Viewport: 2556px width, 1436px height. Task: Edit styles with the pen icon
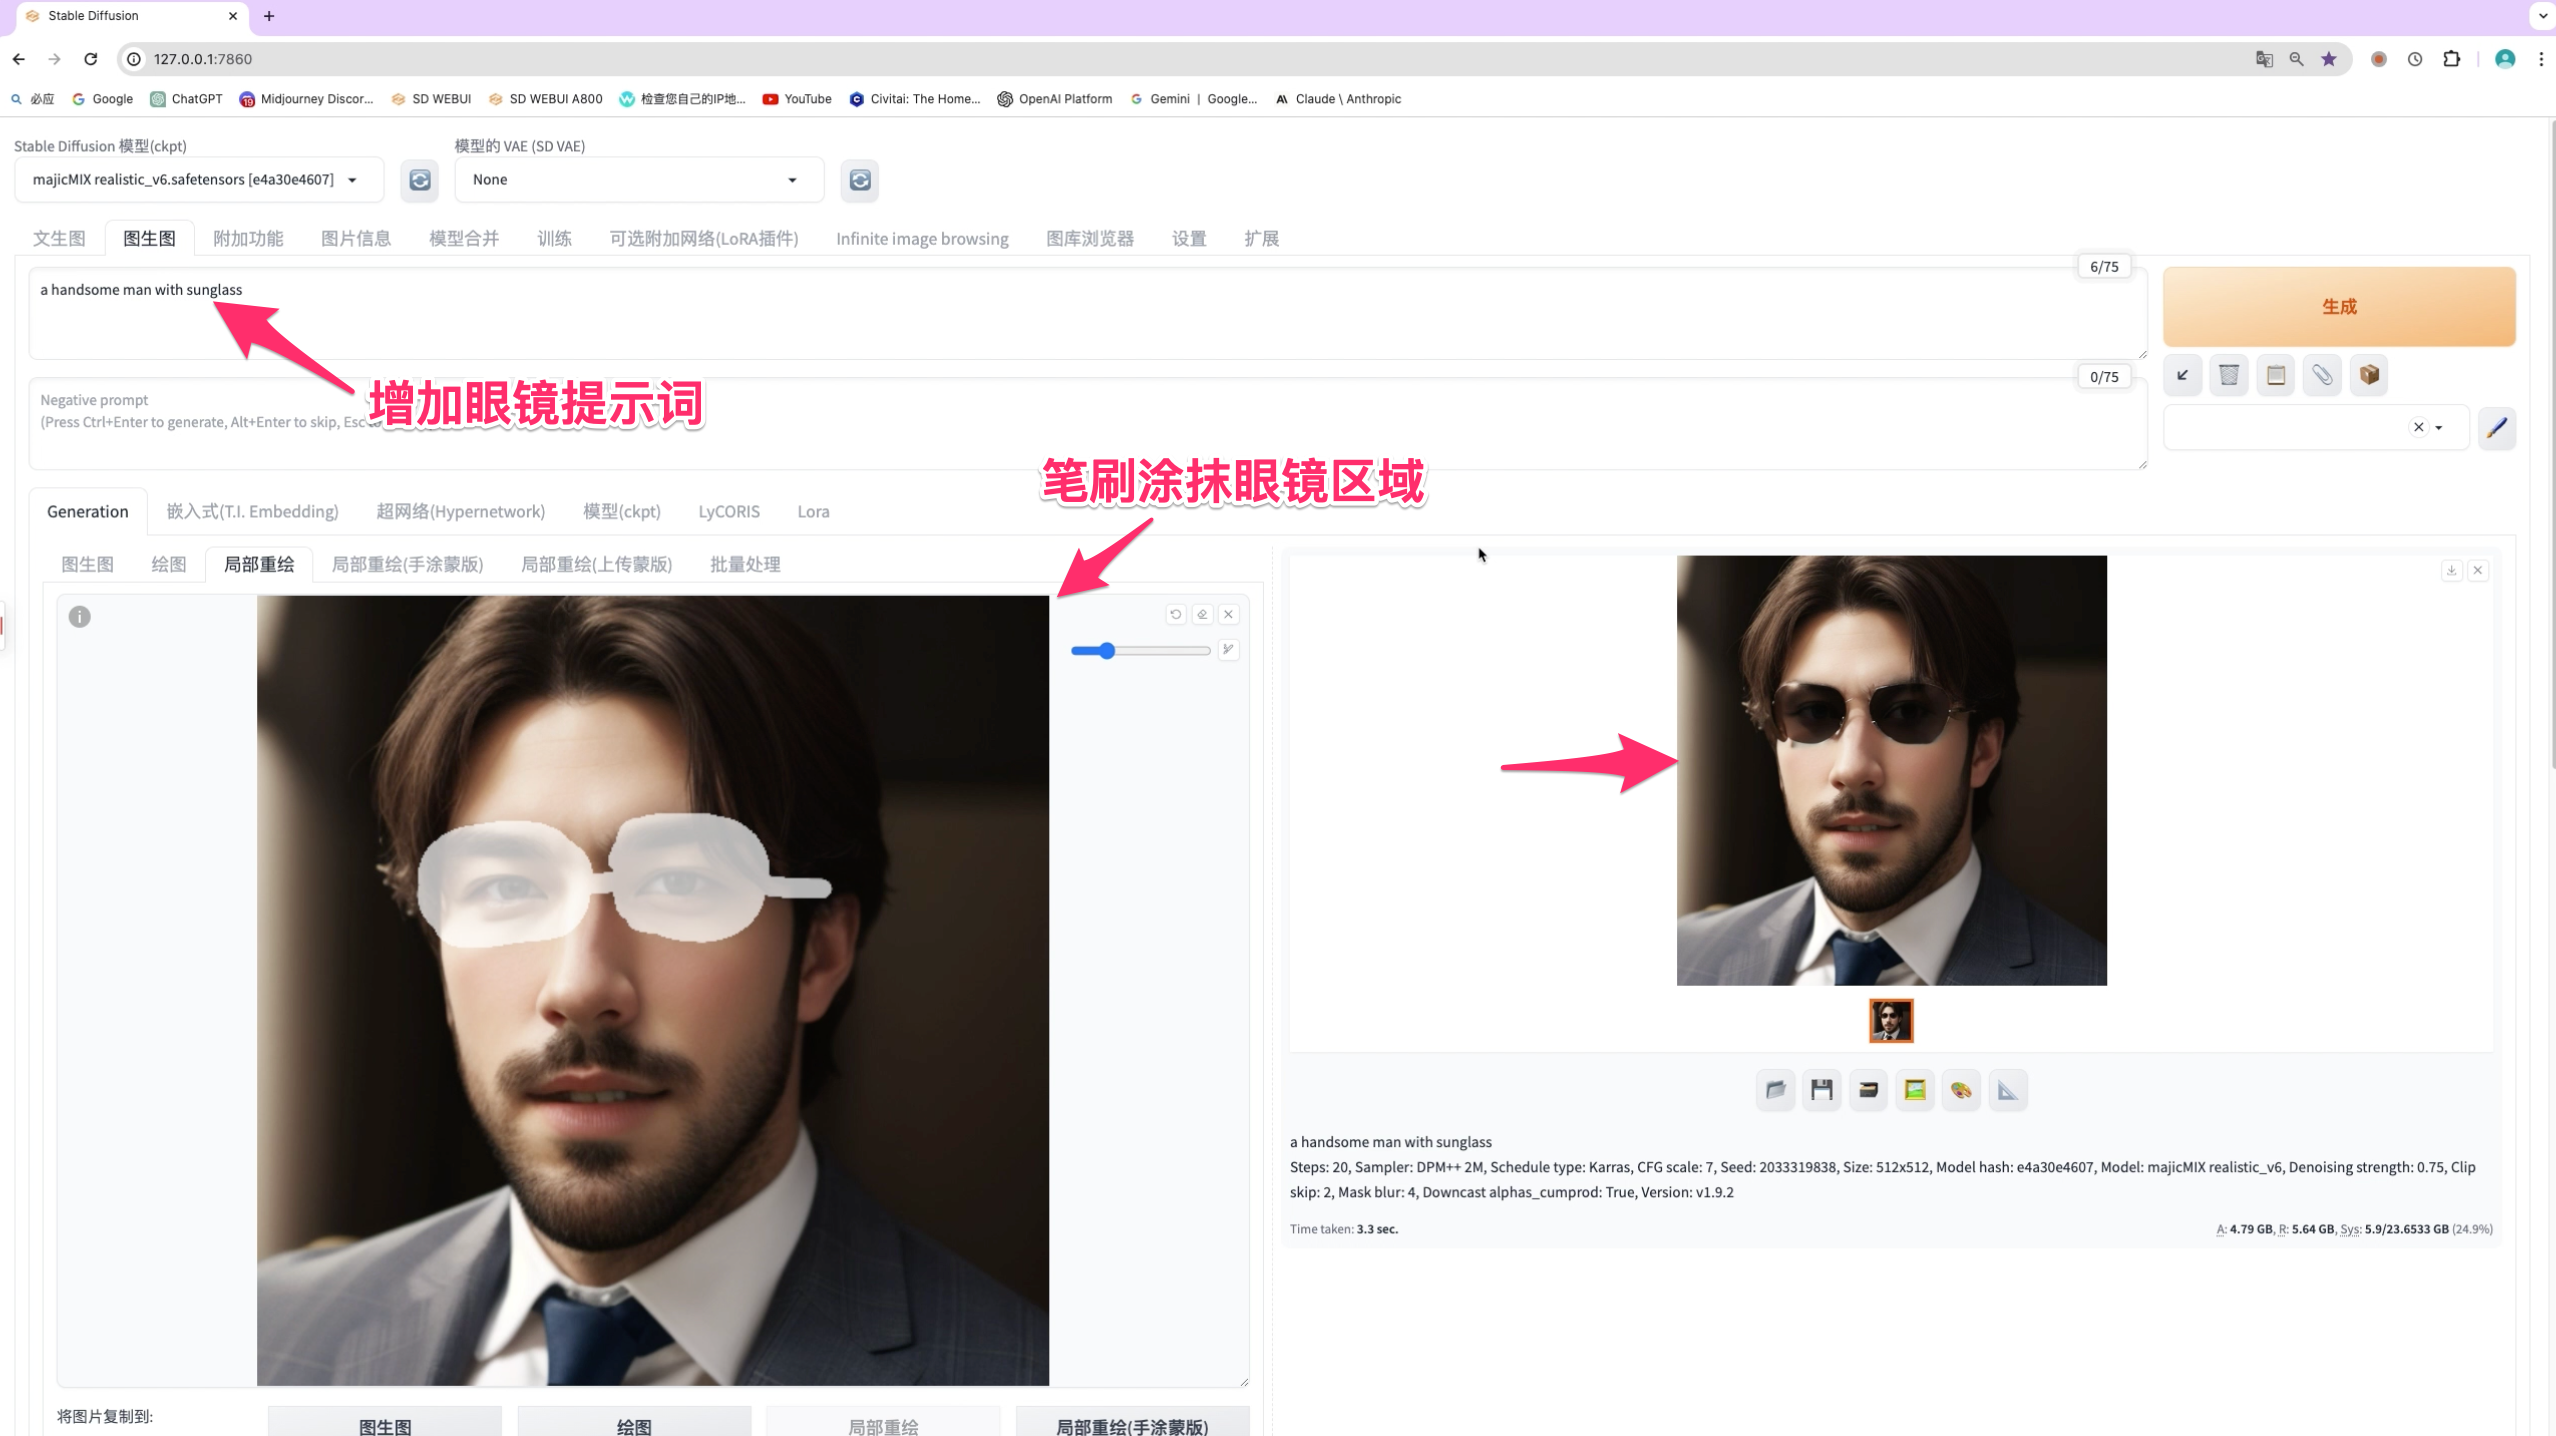(2497, 428)
